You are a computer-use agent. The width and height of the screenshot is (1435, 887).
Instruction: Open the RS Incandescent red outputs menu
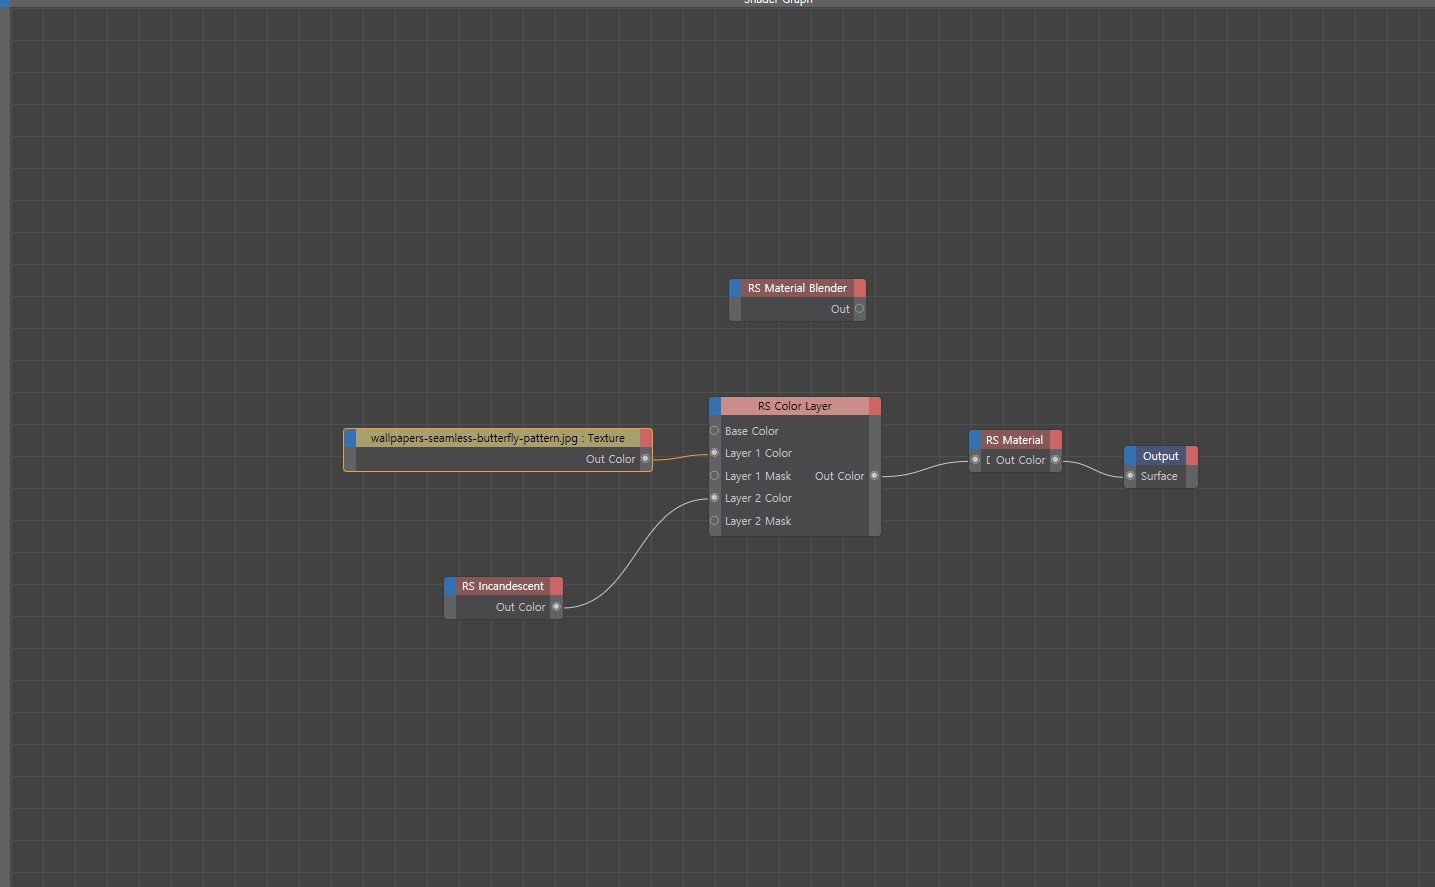coord(557,586)
